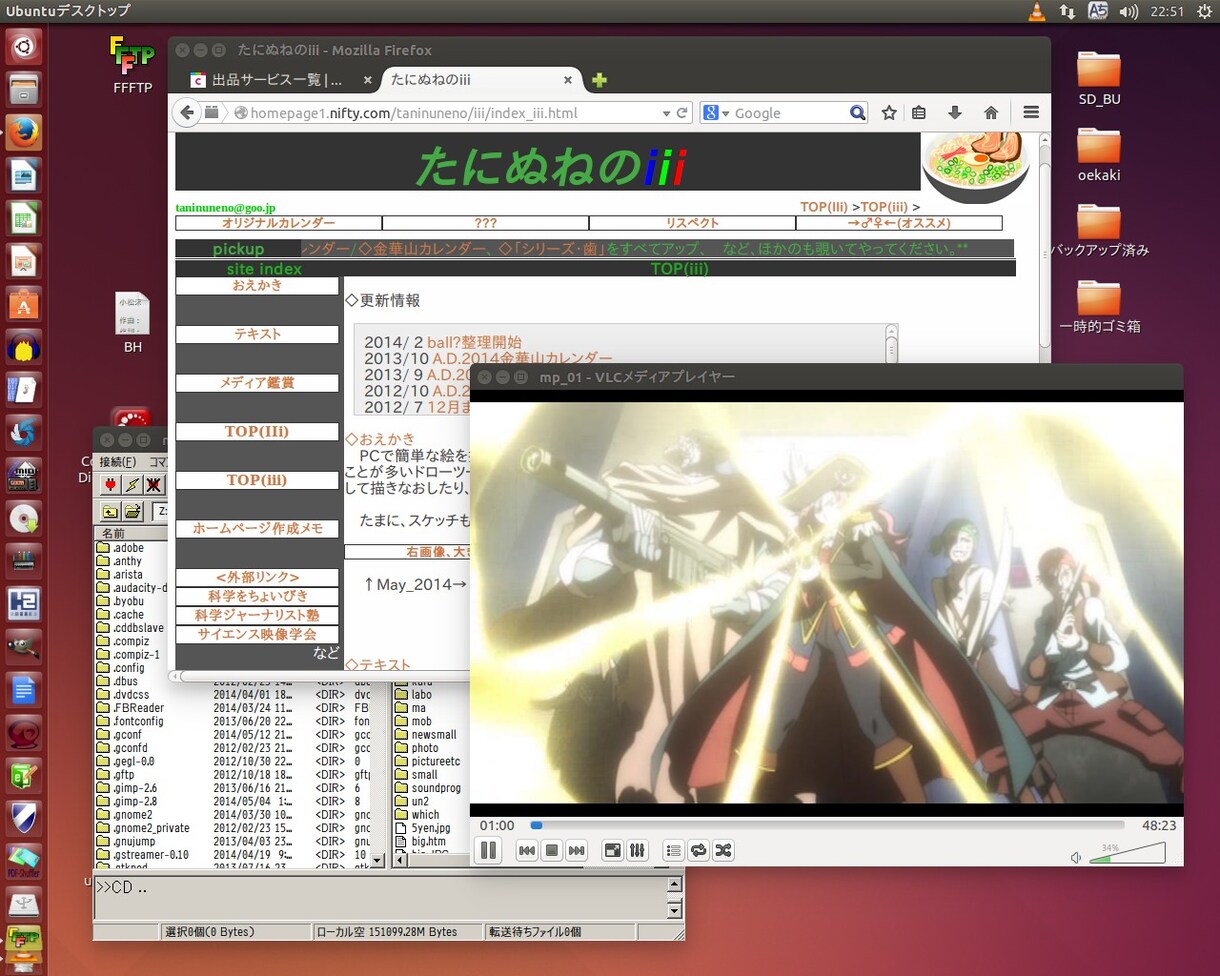Open the ??? navigation link
The image size is (1220, 976).
(485, 223)
